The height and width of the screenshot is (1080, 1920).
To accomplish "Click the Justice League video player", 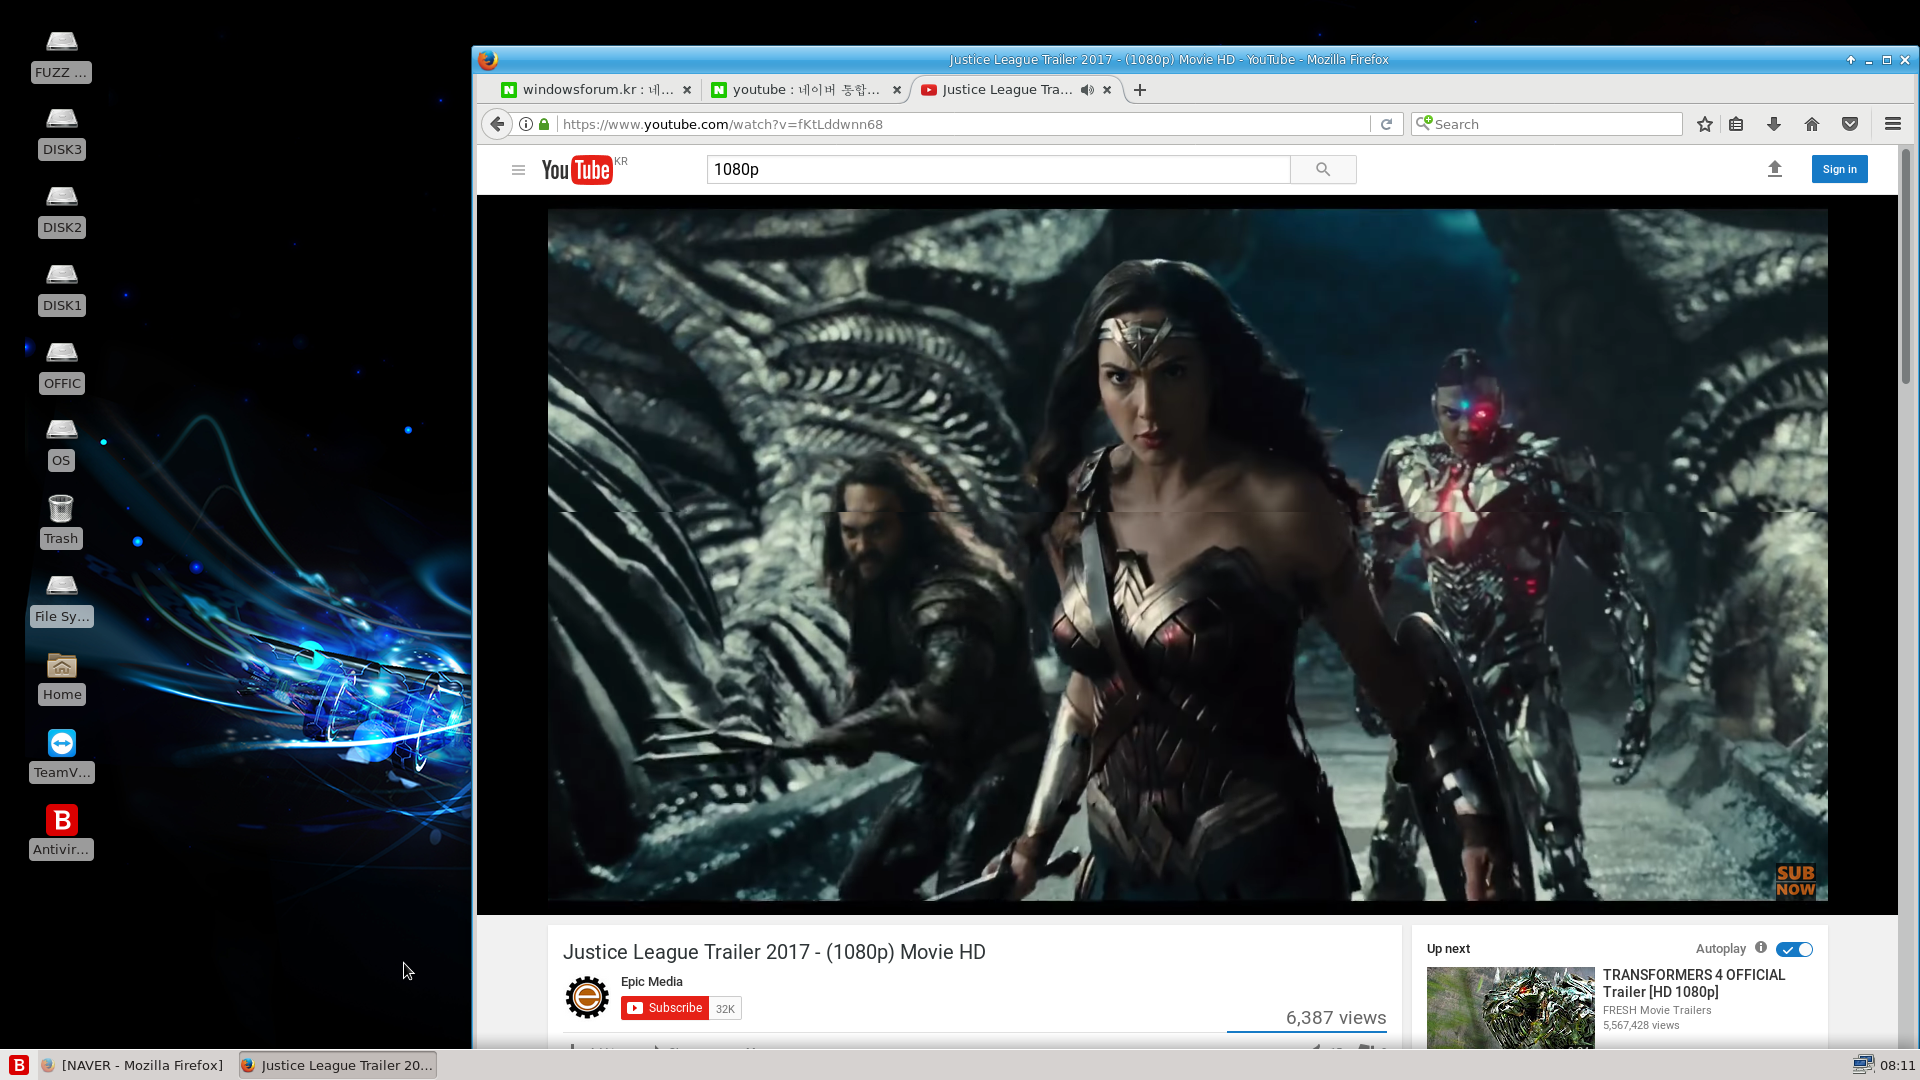I will pos(1187,555).
